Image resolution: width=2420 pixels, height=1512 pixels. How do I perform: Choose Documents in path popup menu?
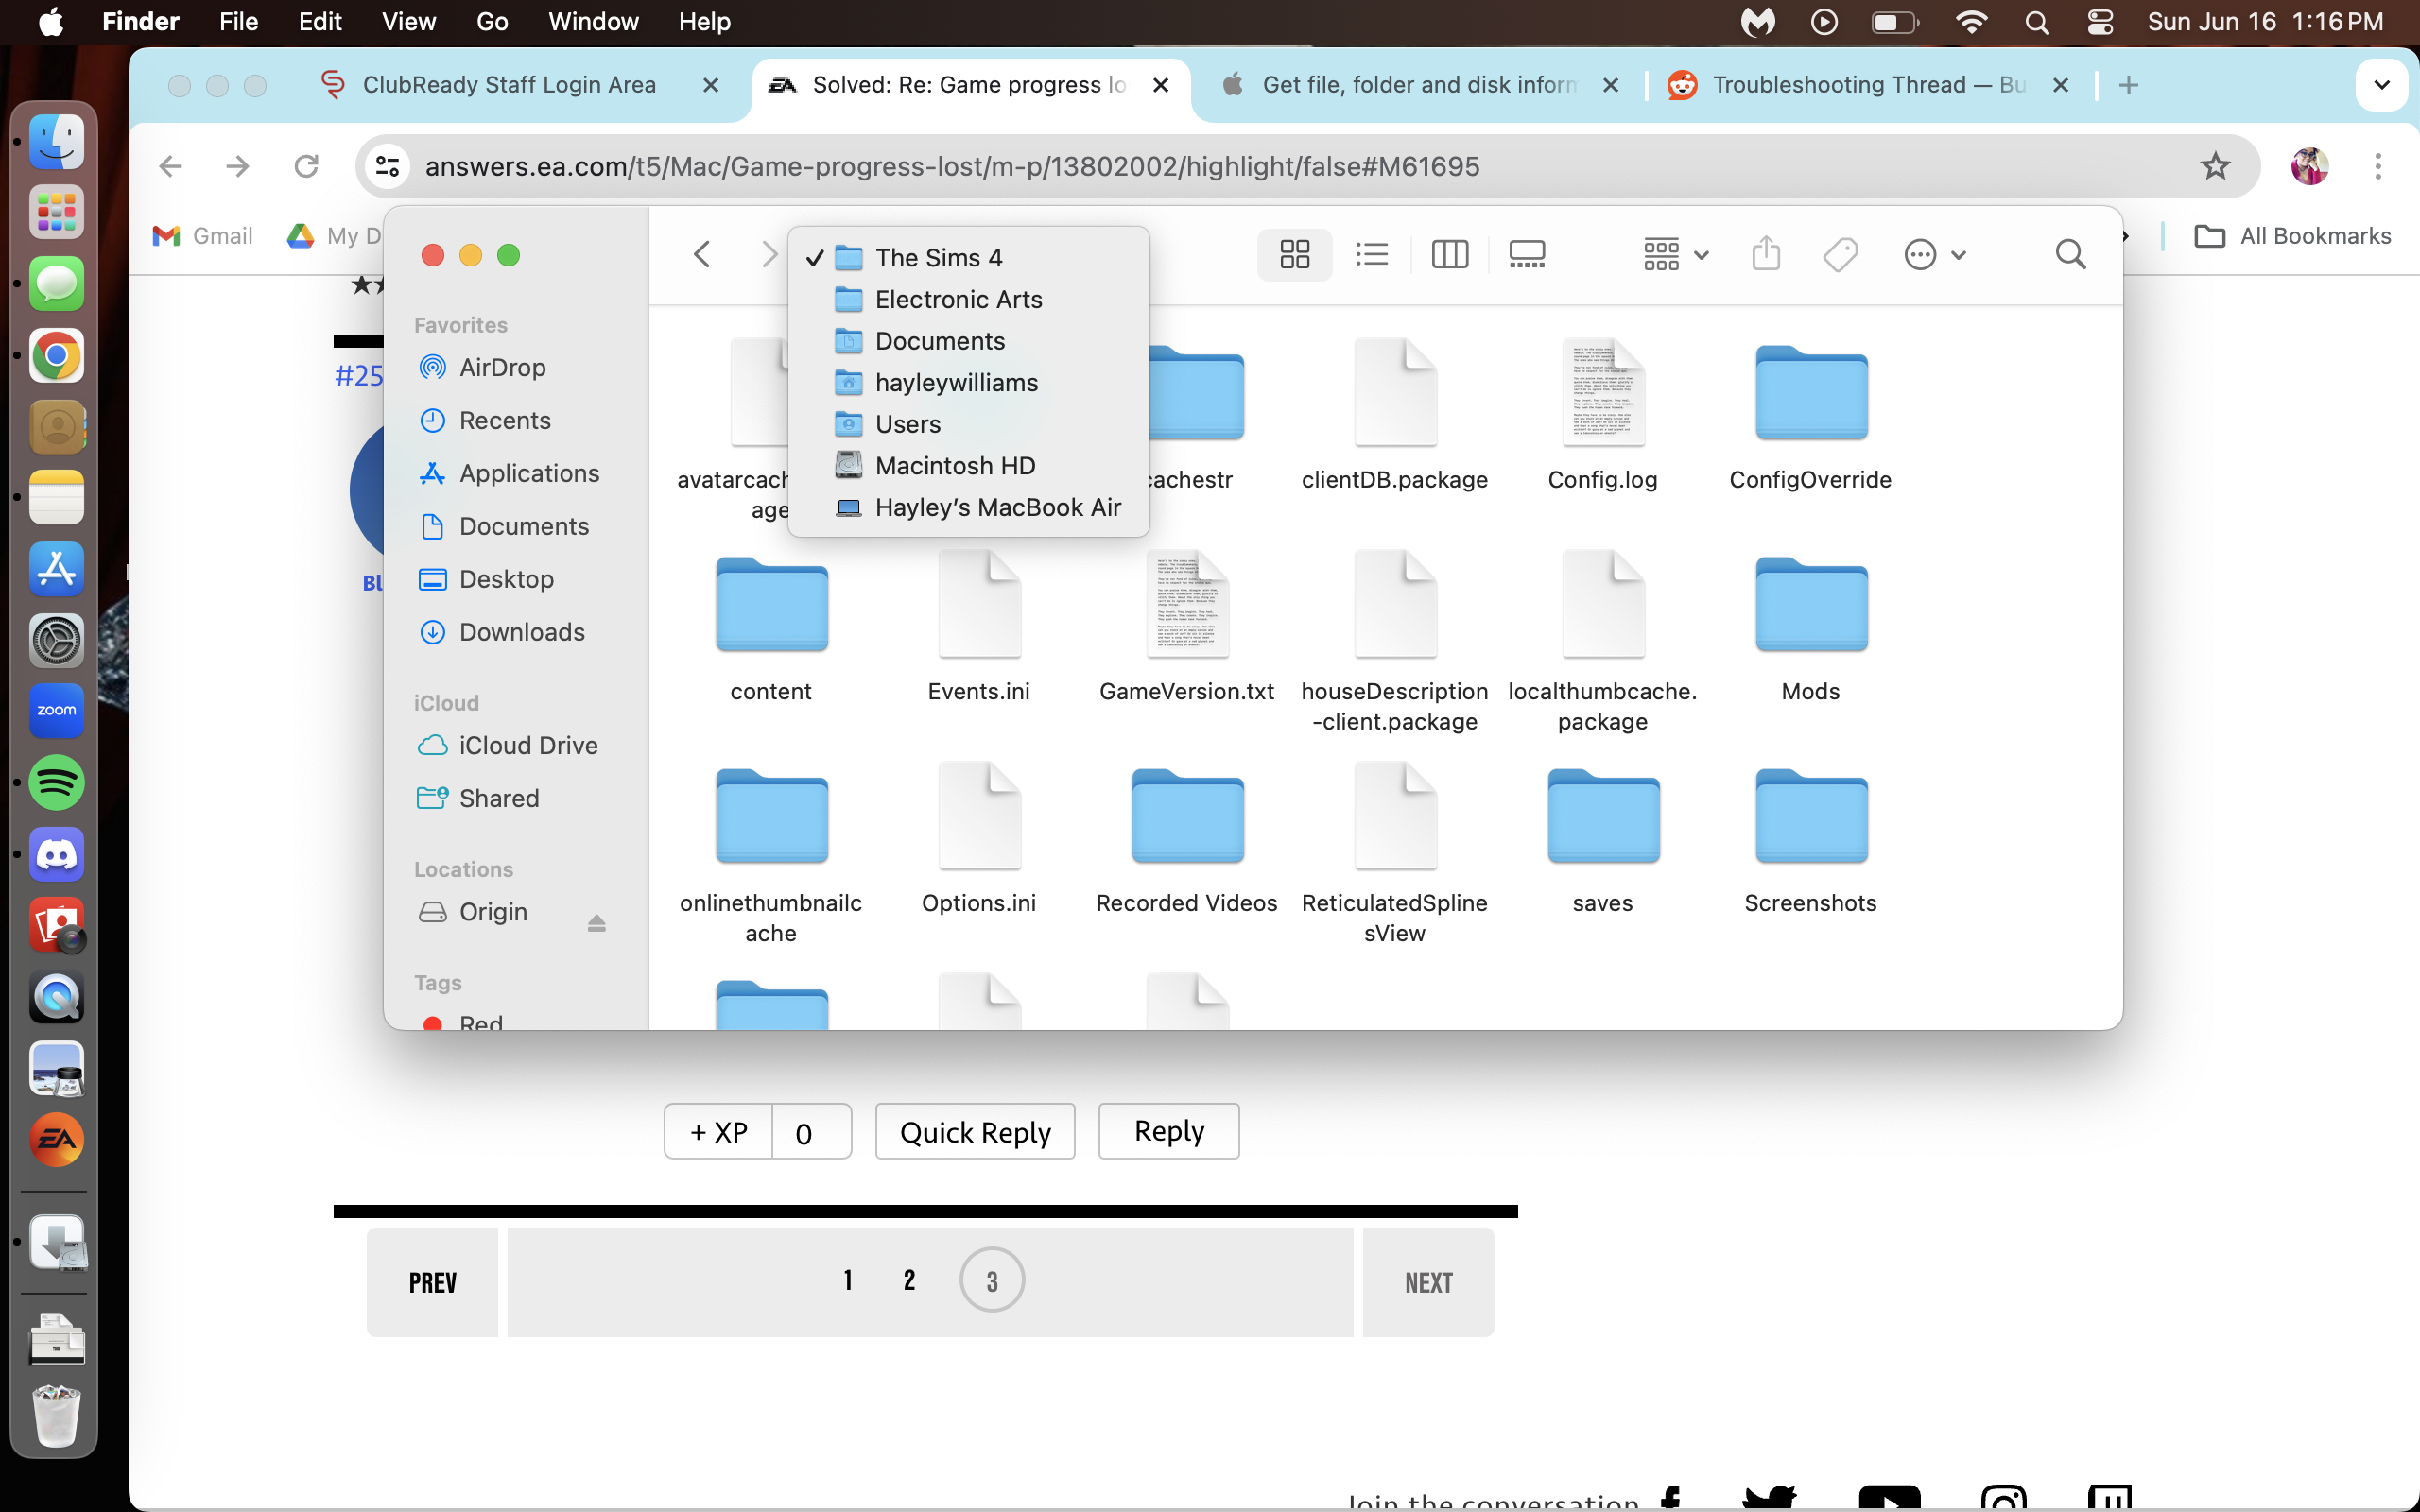click(968, 341)
